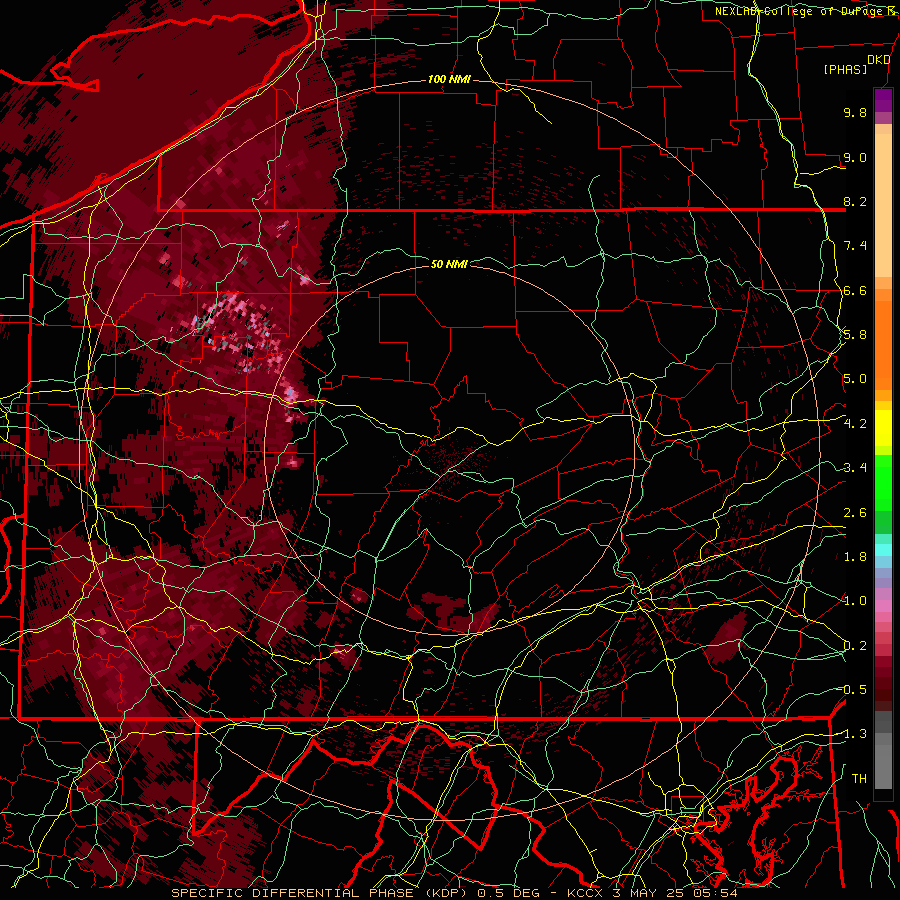Pick the purple top segment of the color bar
The height and width of the screenshot is (900, 900).
coord(883,100)
